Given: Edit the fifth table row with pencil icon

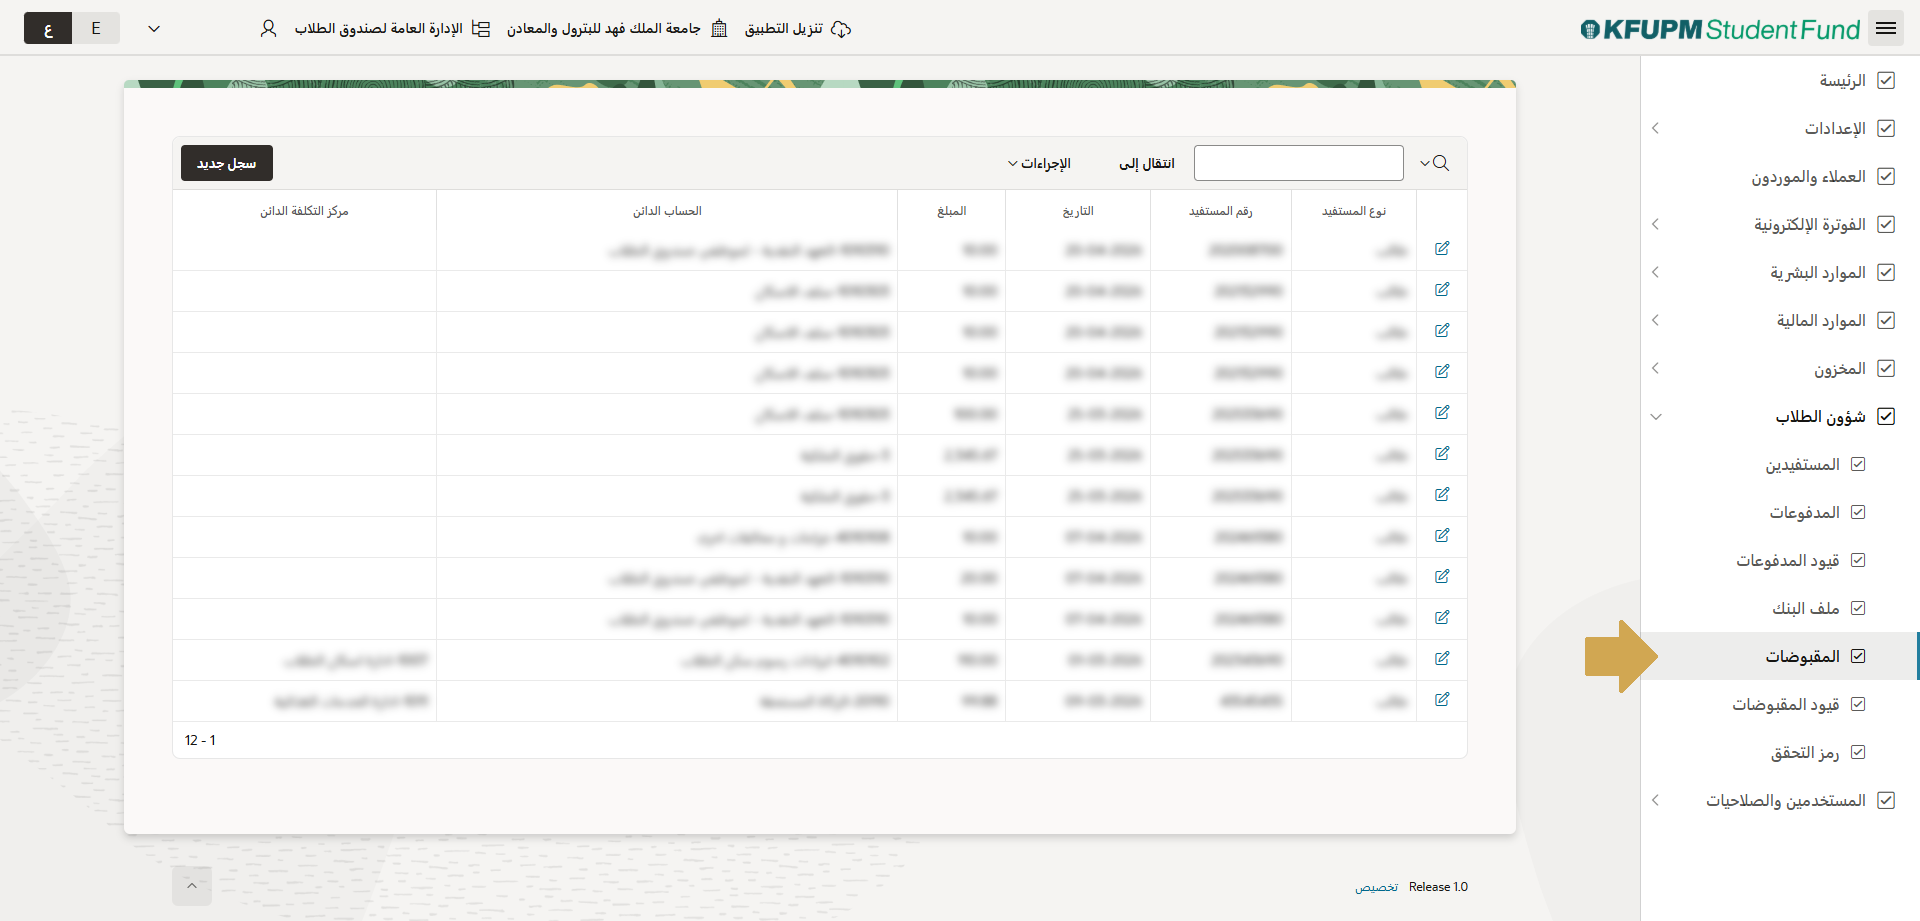Looking at the screenshot, I should pos(1442,412).
